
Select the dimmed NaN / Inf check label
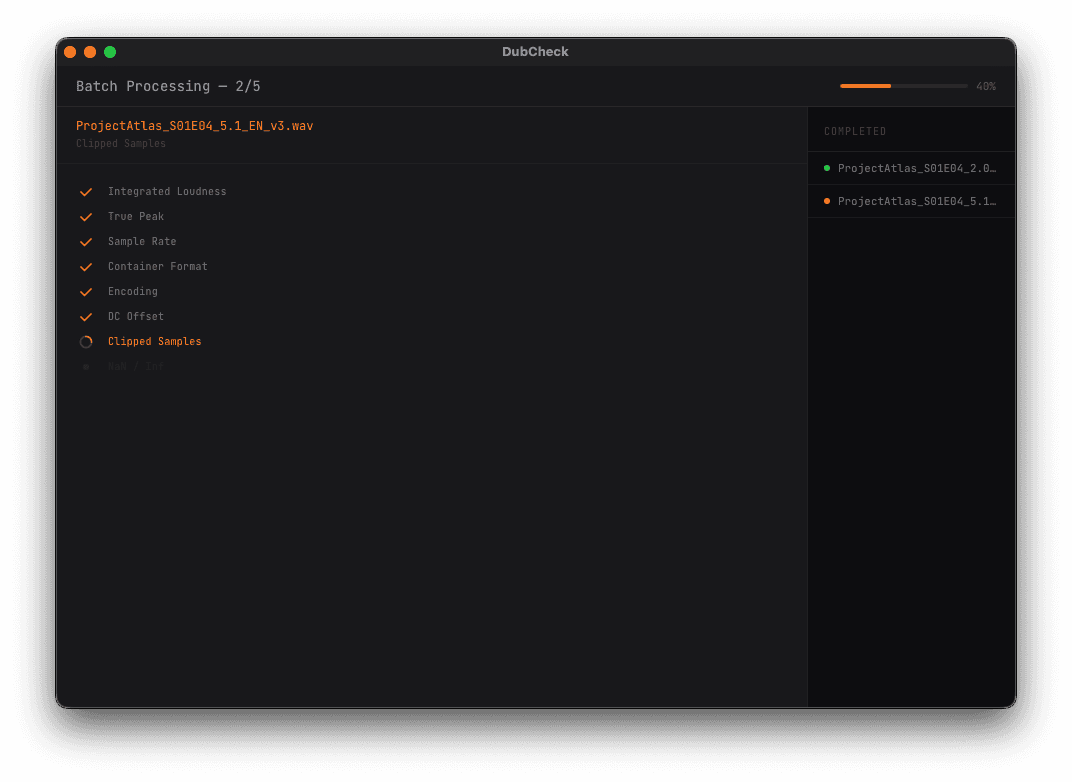135,366
